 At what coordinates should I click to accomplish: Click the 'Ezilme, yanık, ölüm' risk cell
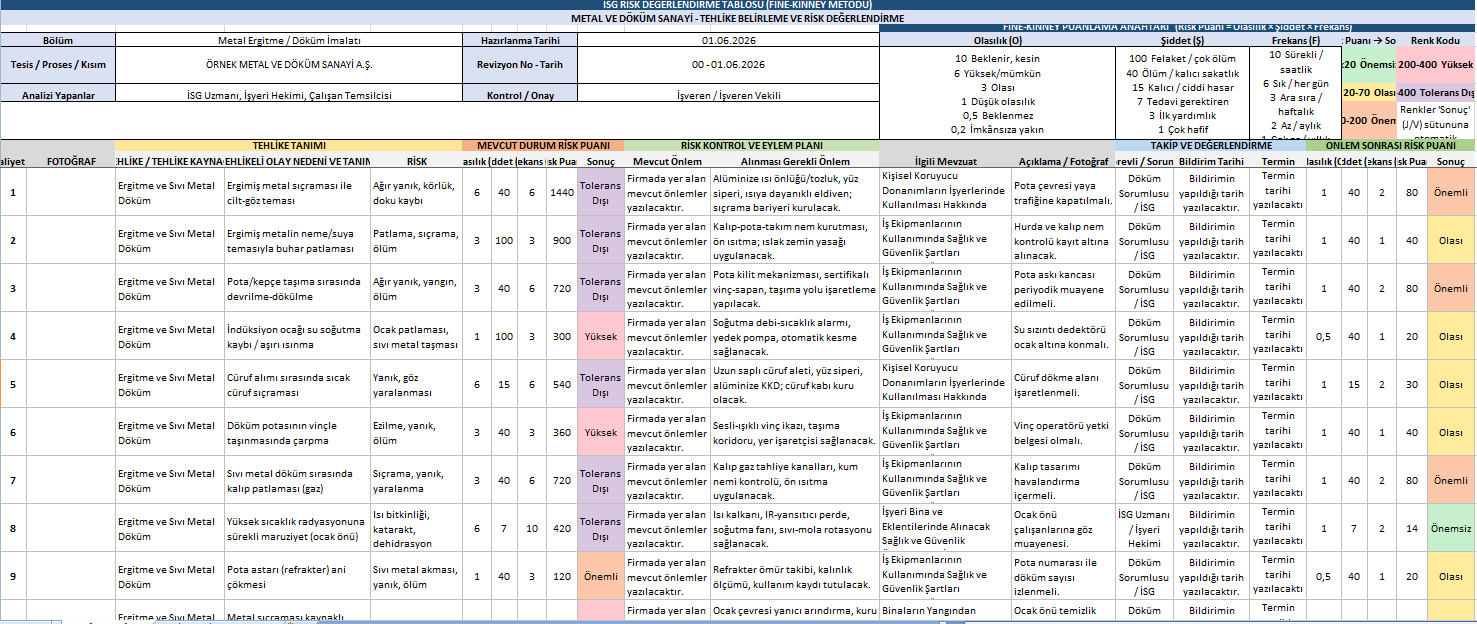tap(416, 432)
